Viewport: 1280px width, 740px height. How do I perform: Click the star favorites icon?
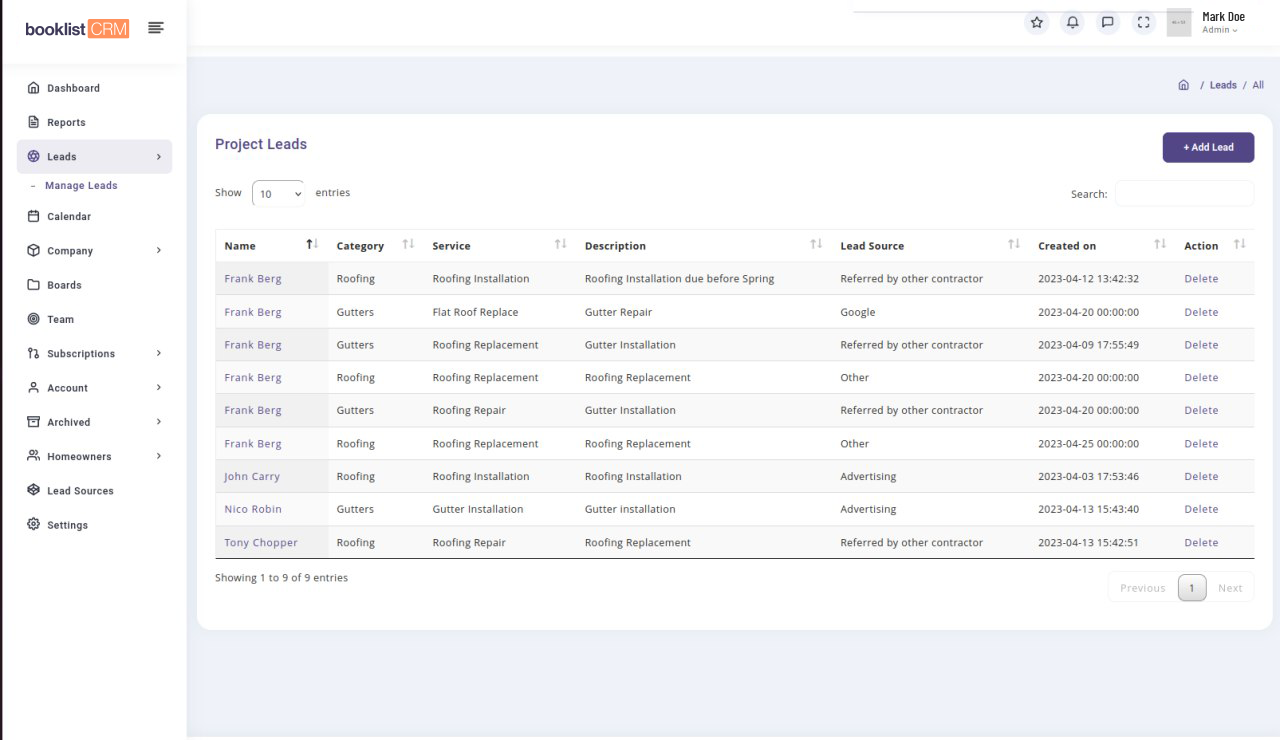(1037, 22)
